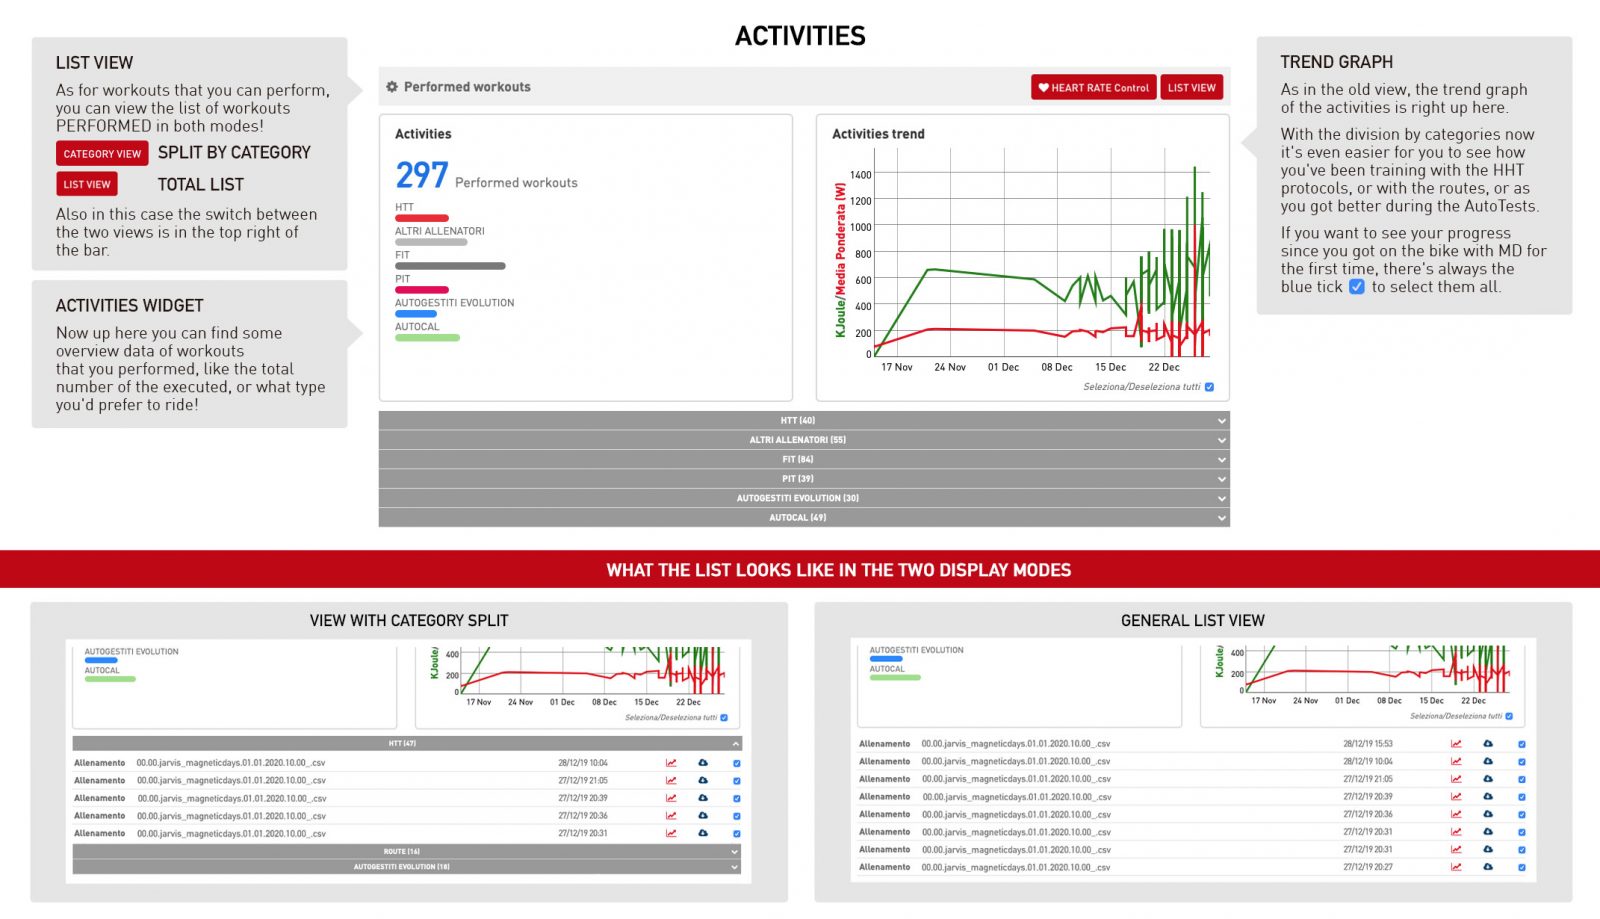Image resolution: width=1600 pixels, height=919 pixels.
Task: Download the 28/12/19 10:04 workout via cloud icon
Action: click(703, 761)
